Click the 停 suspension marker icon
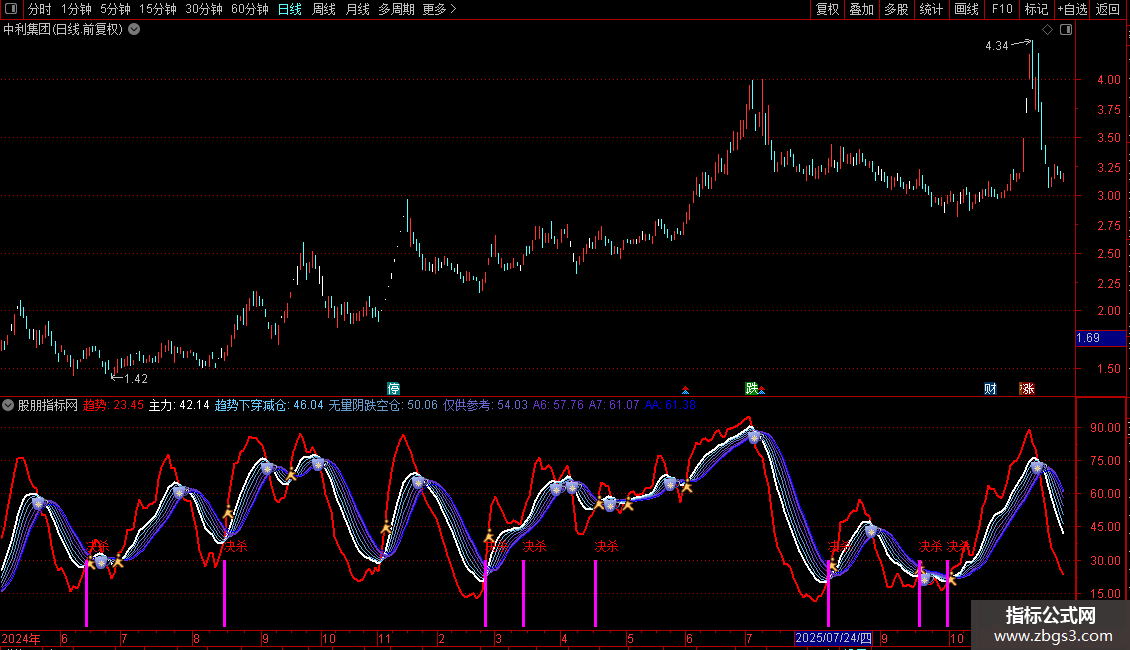The image size is (1130, 650). pyautogui.click(x=393, y=388)
